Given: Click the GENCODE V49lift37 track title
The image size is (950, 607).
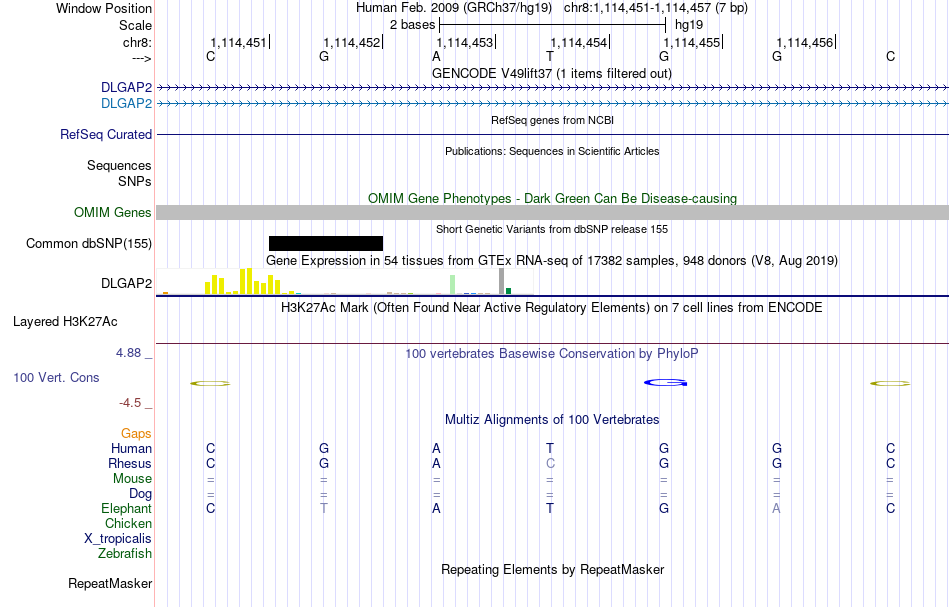Looking at the screenshot, I should click(552, 73).
